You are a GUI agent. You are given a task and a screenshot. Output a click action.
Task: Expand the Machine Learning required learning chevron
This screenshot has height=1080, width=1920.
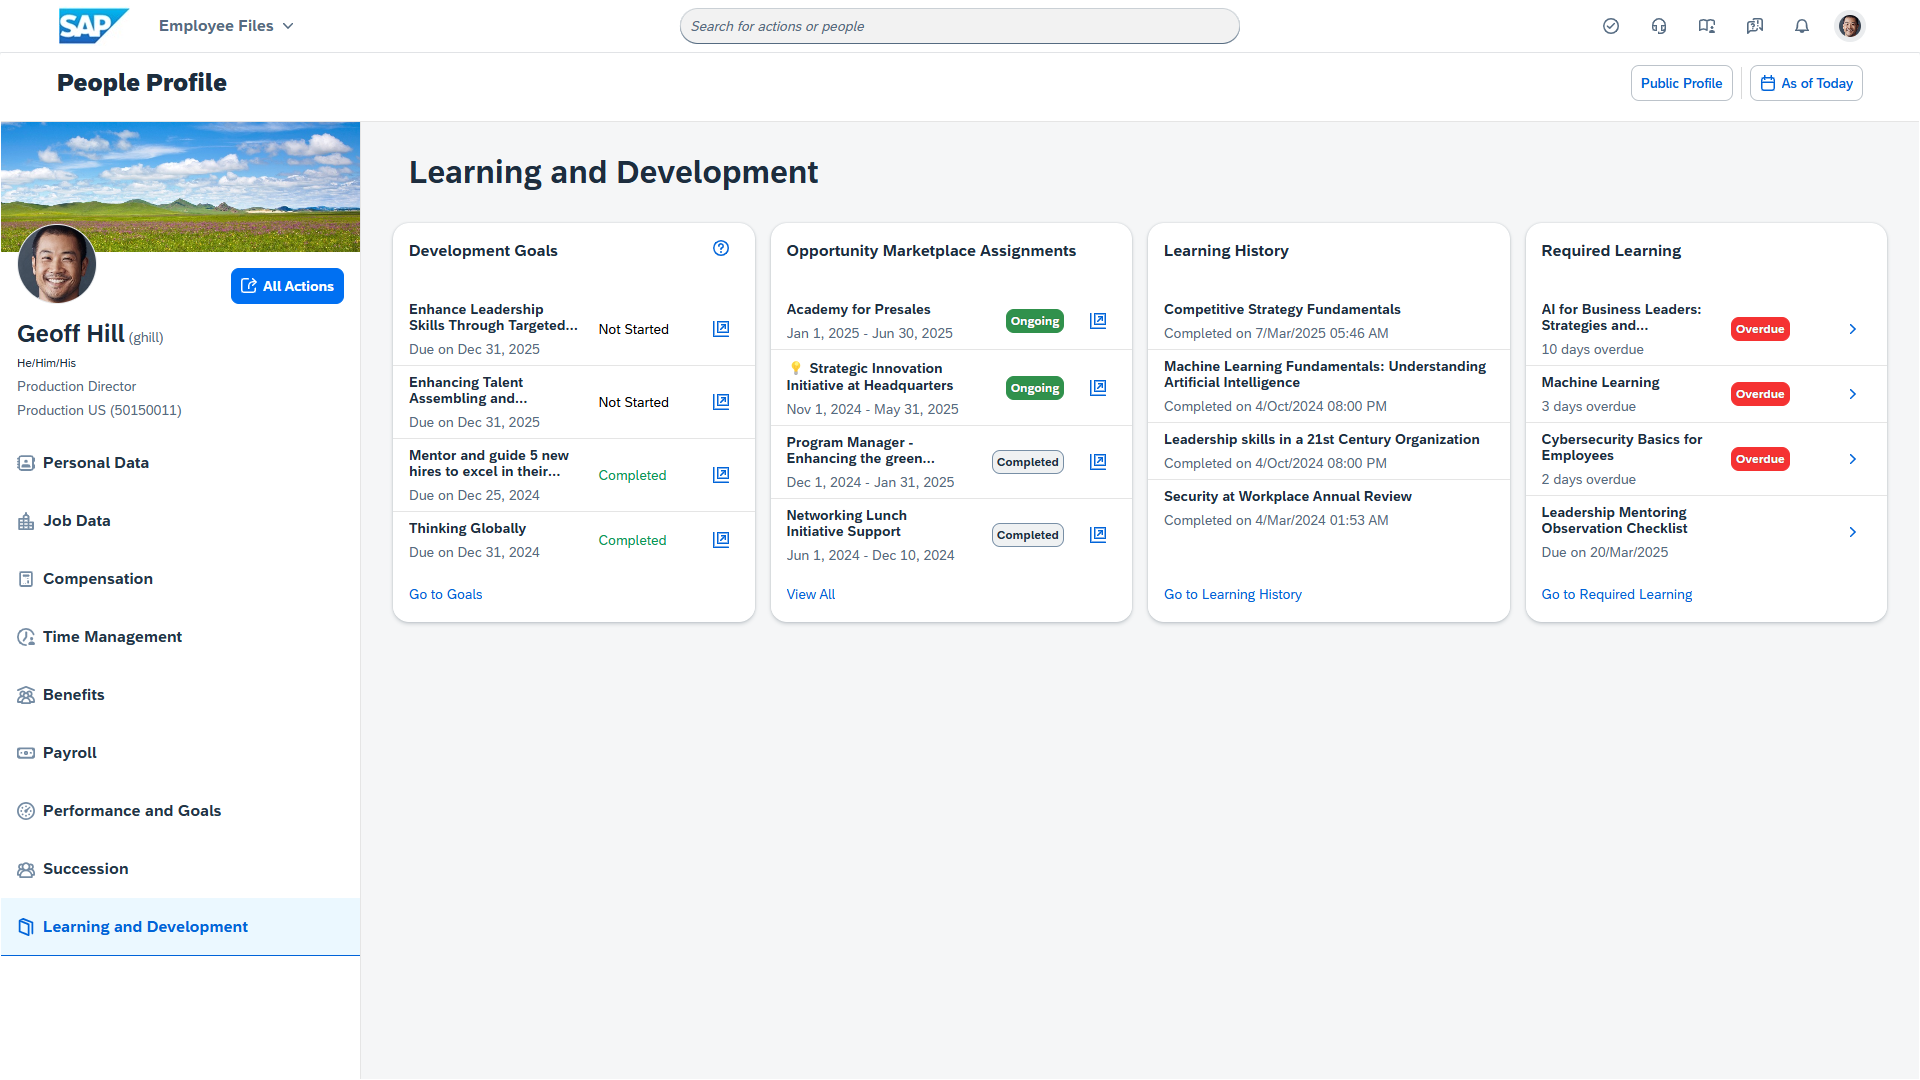point(1853,394)
